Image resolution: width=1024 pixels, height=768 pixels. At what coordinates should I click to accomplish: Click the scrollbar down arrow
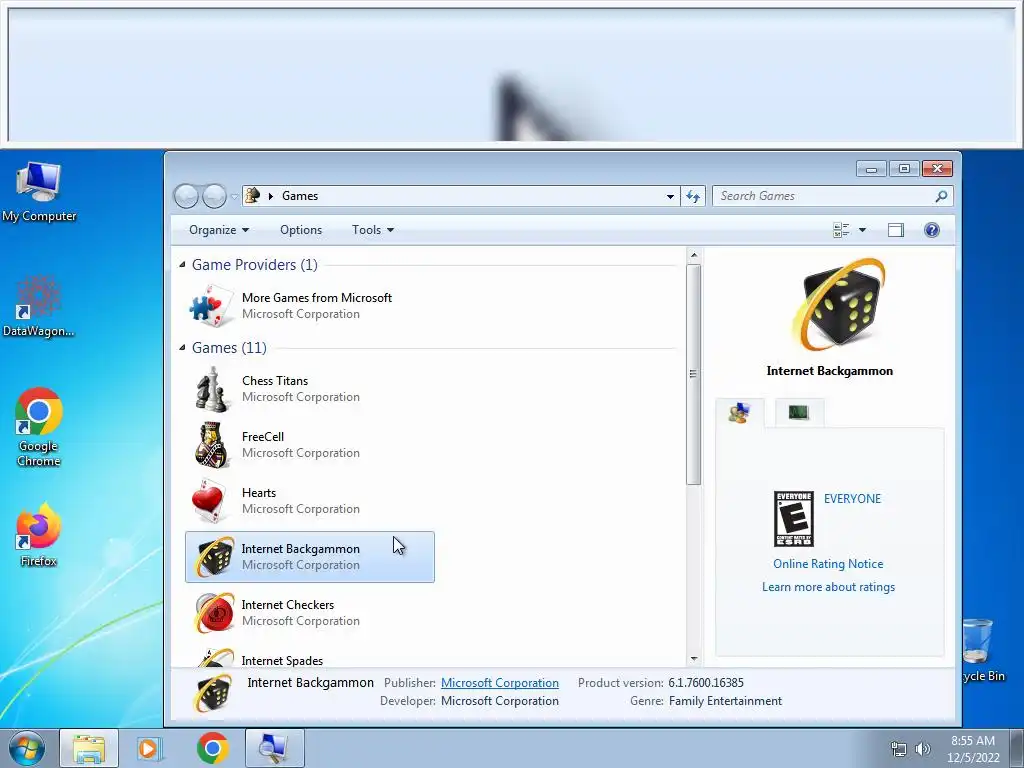[694, 659]
